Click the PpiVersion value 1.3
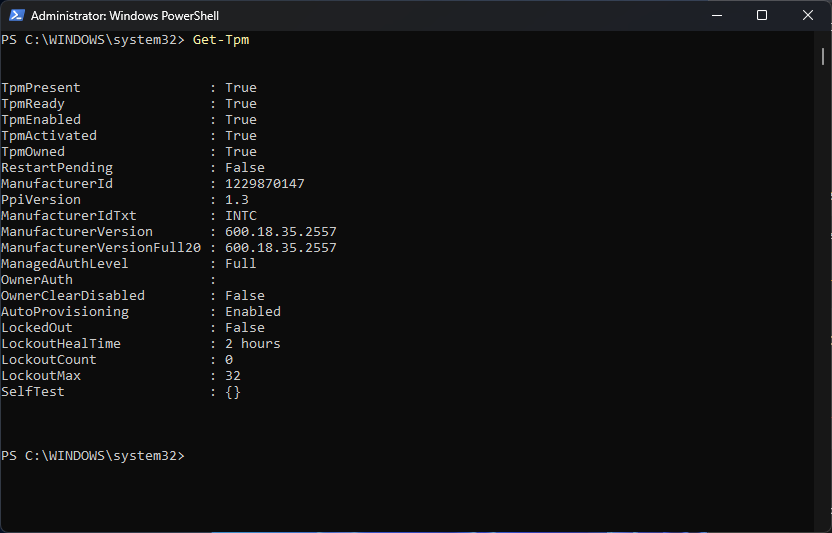This screenshot has width=832, height=533. click(237, 200)
